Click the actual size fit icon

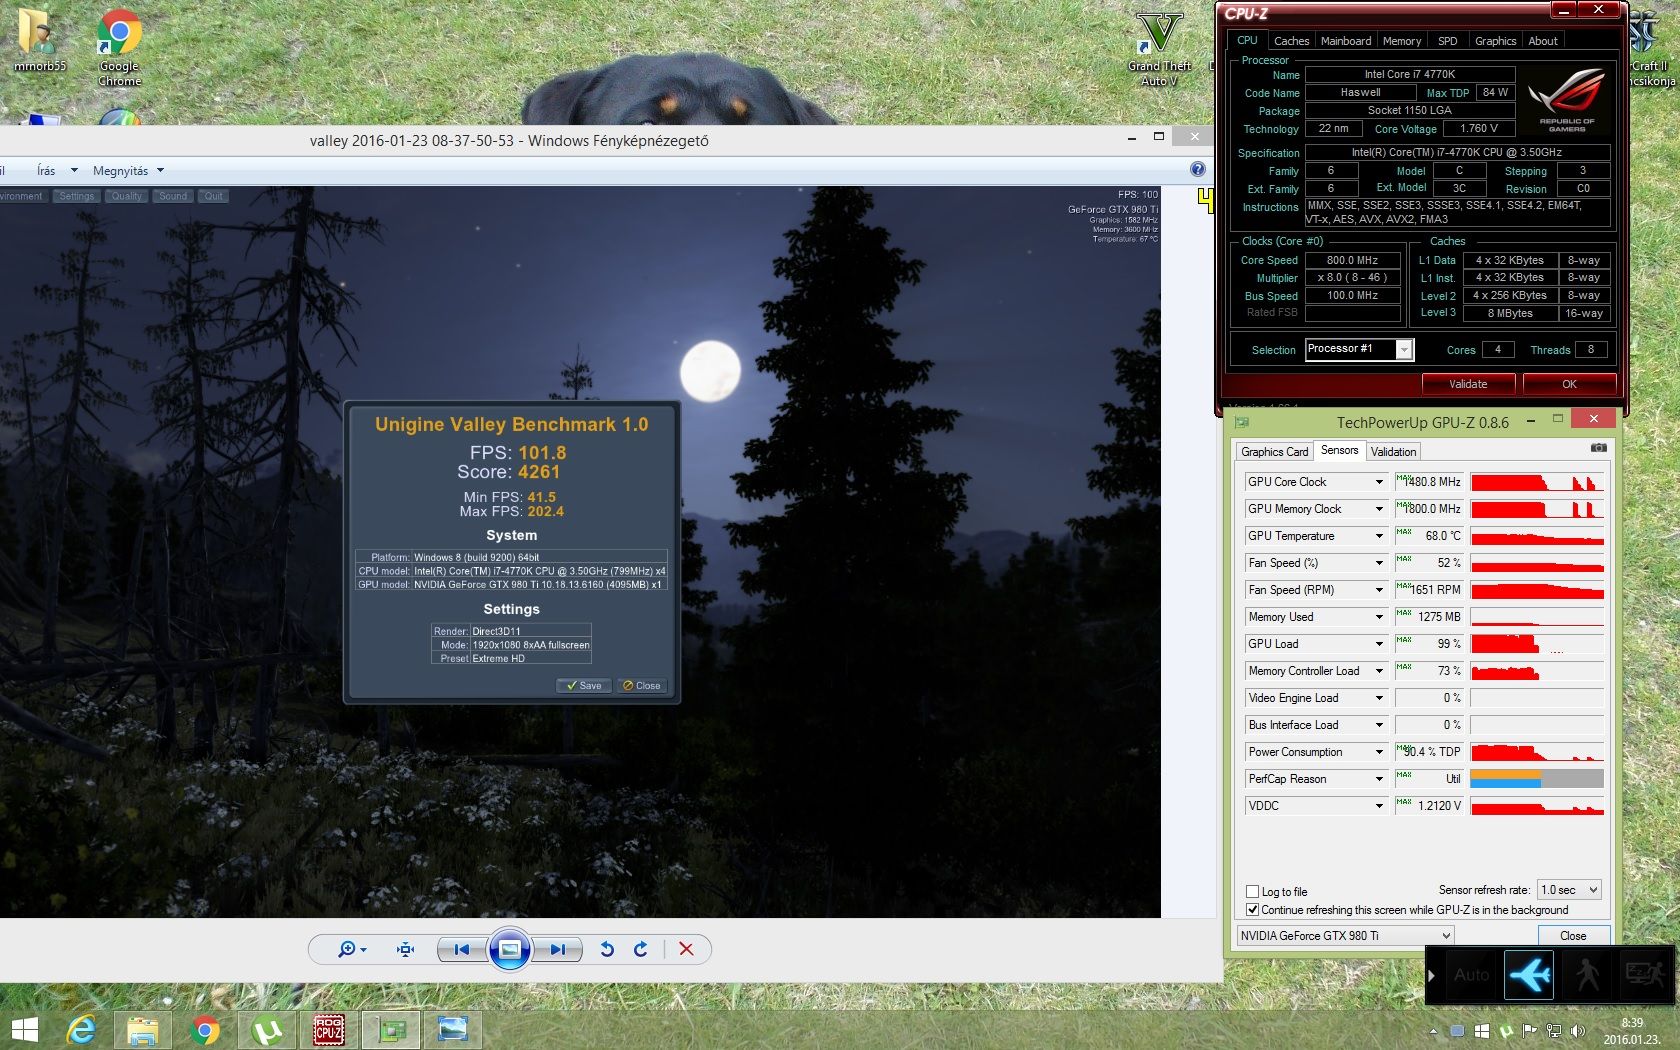[405, 949]
